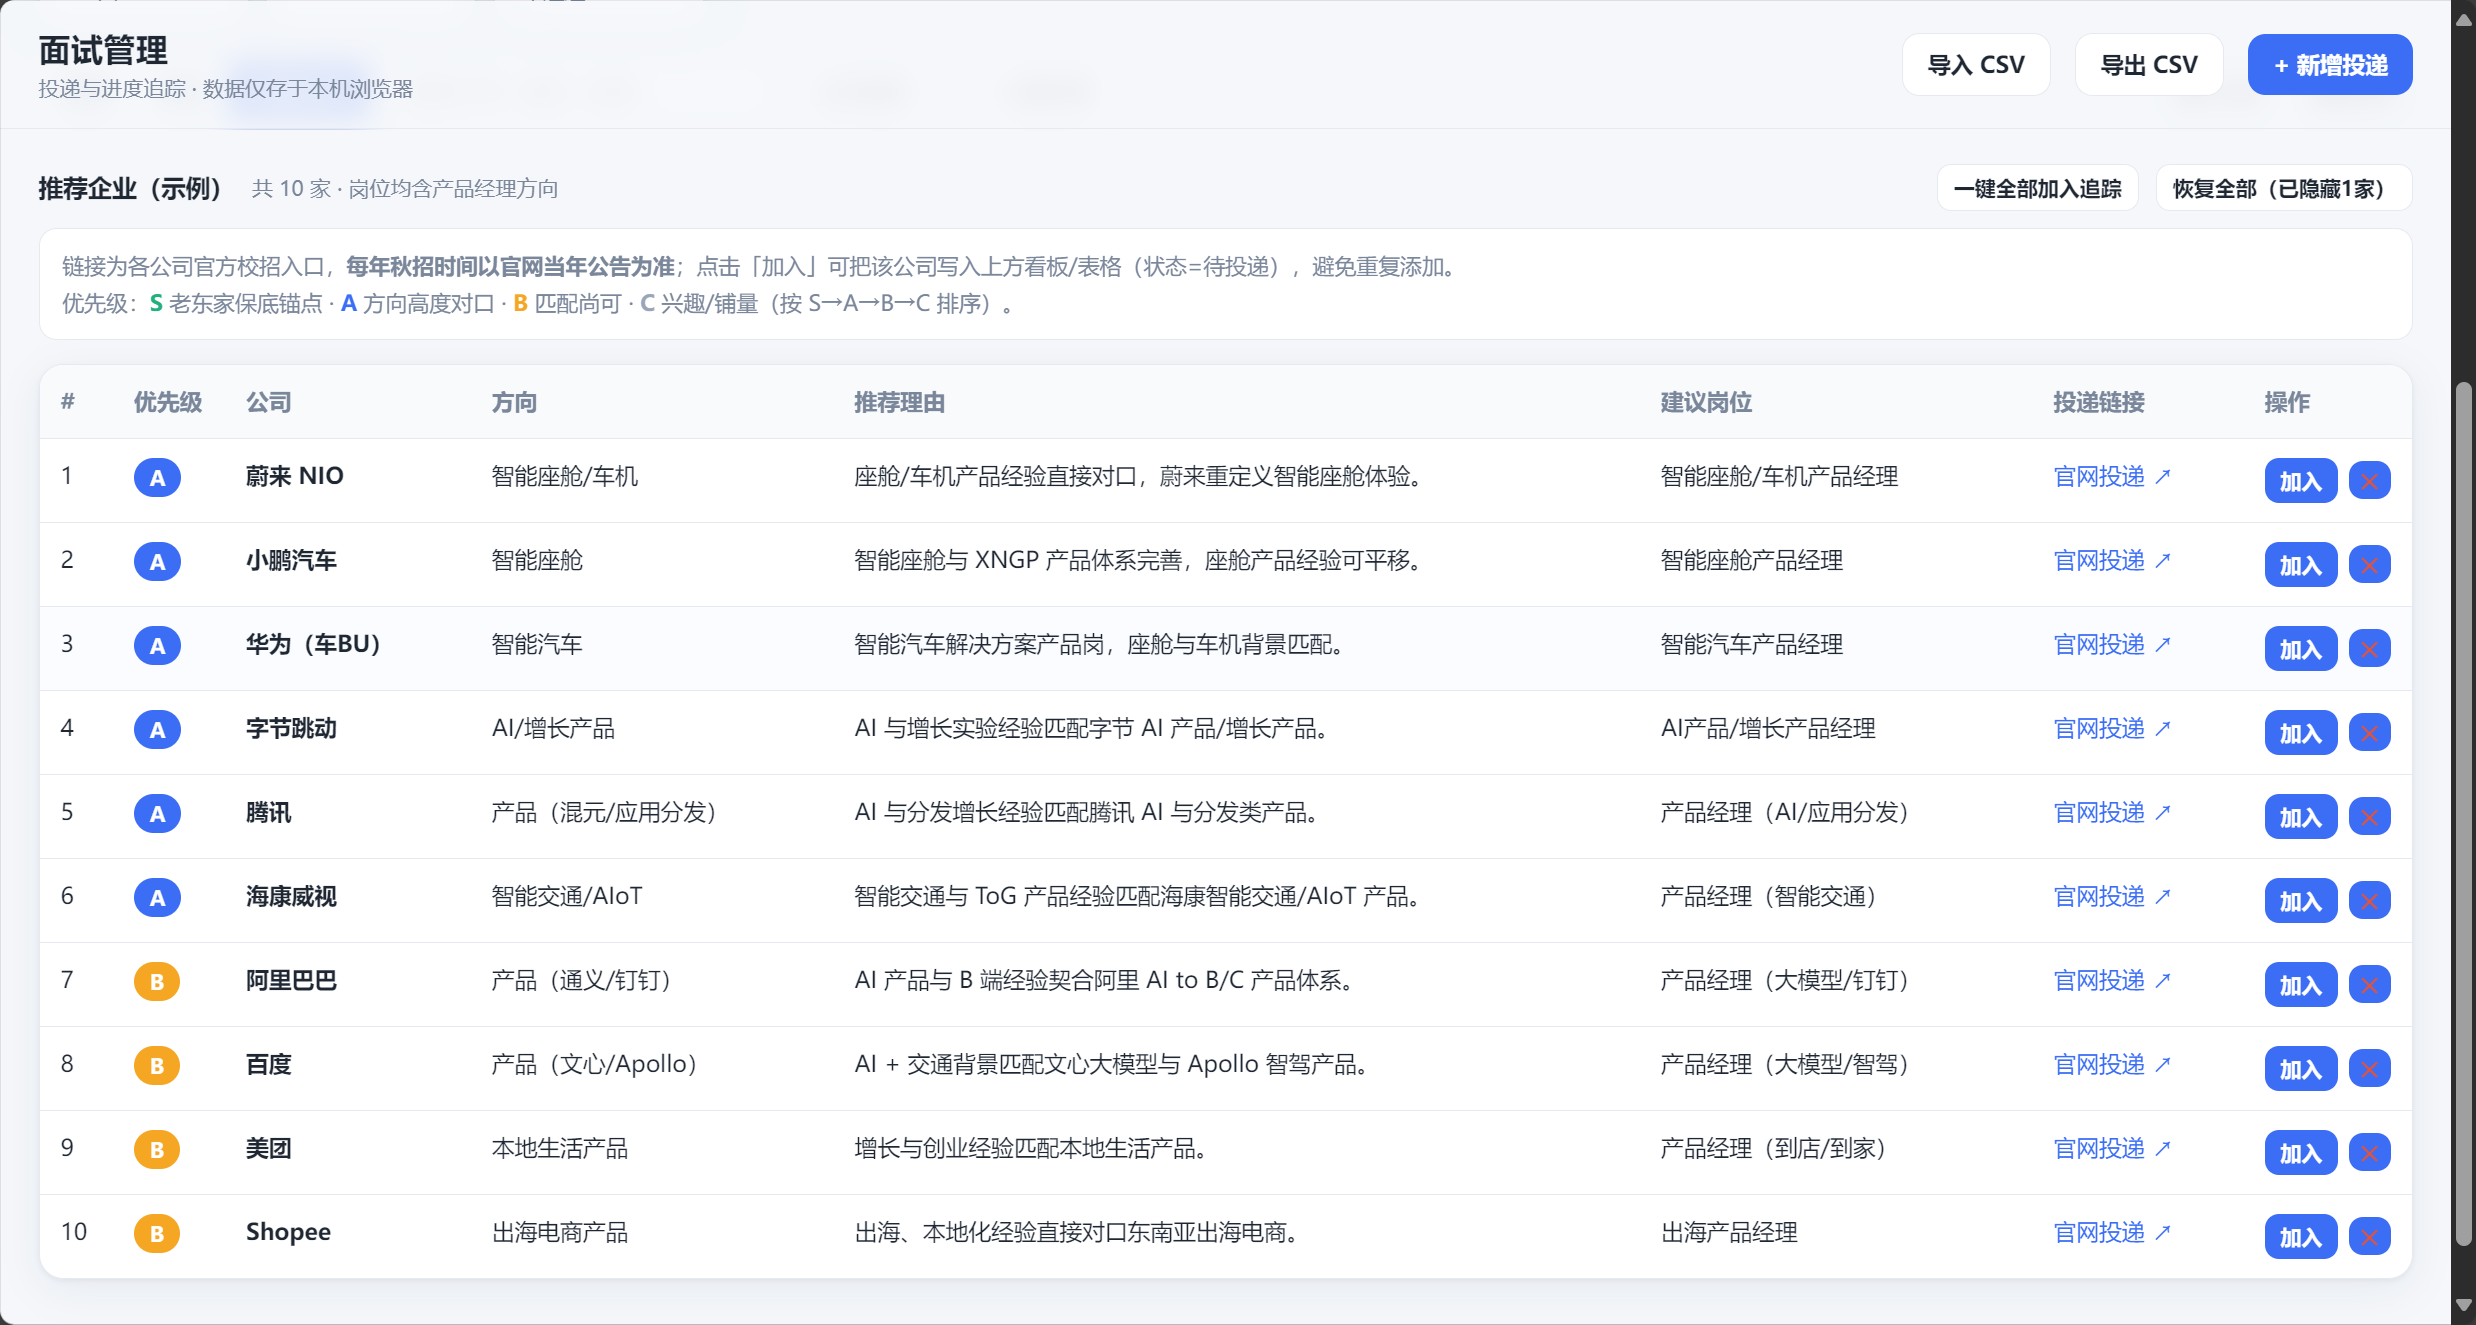Screen dimensions: 2476x1325
Task: Export data with 导出 CSV
Action: (2149, 65)
